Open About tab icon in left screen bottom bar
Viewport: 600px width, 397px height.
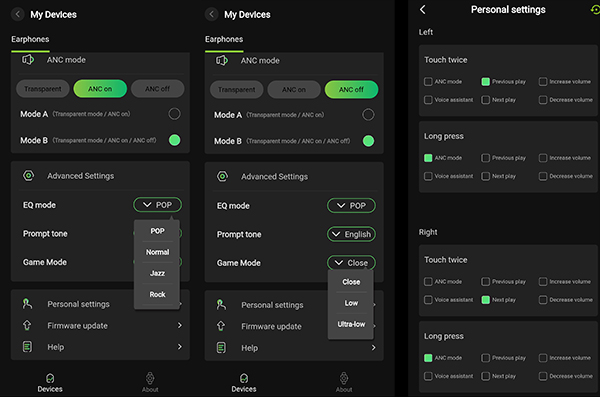coord(150,378)
